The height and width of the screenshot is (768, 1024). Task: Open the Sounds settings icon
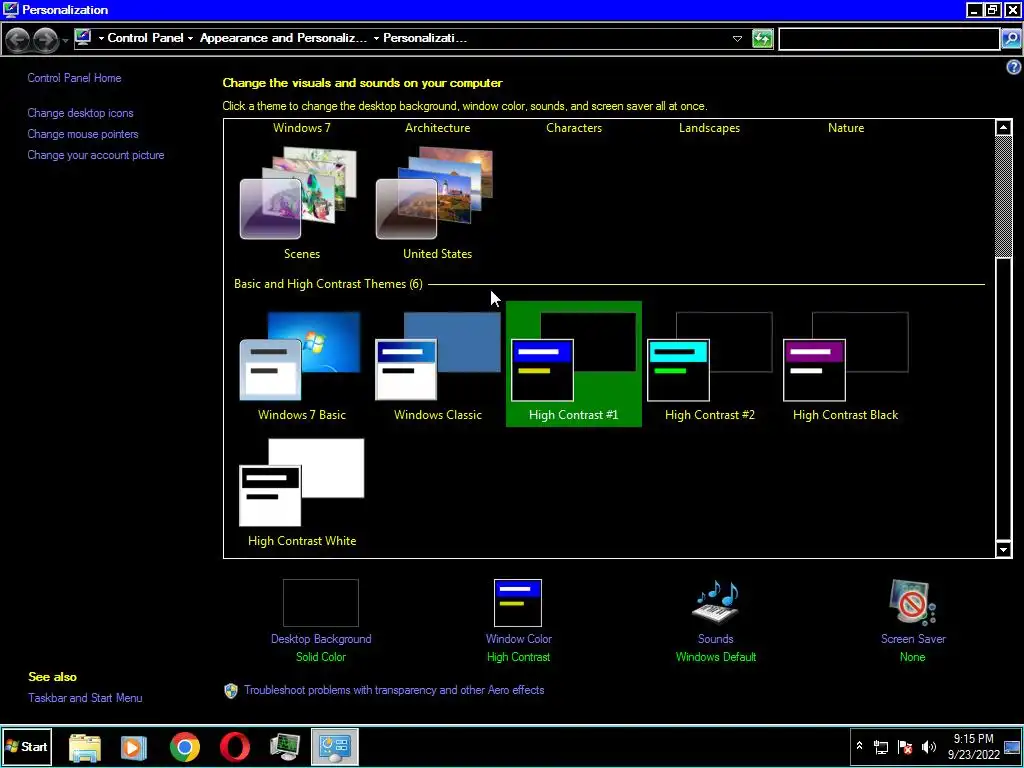716,602
